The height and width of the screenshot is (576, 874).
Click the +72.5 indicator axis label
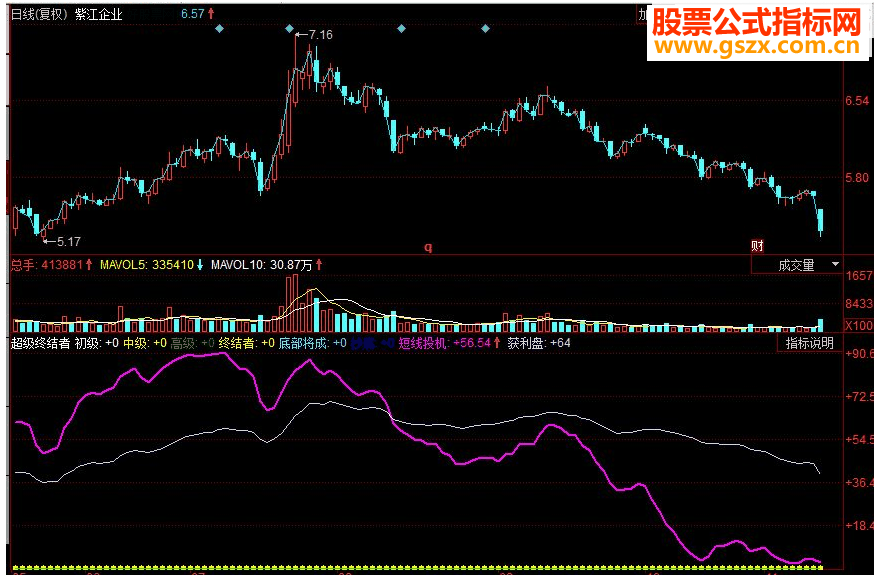click(x=859, y=397)
